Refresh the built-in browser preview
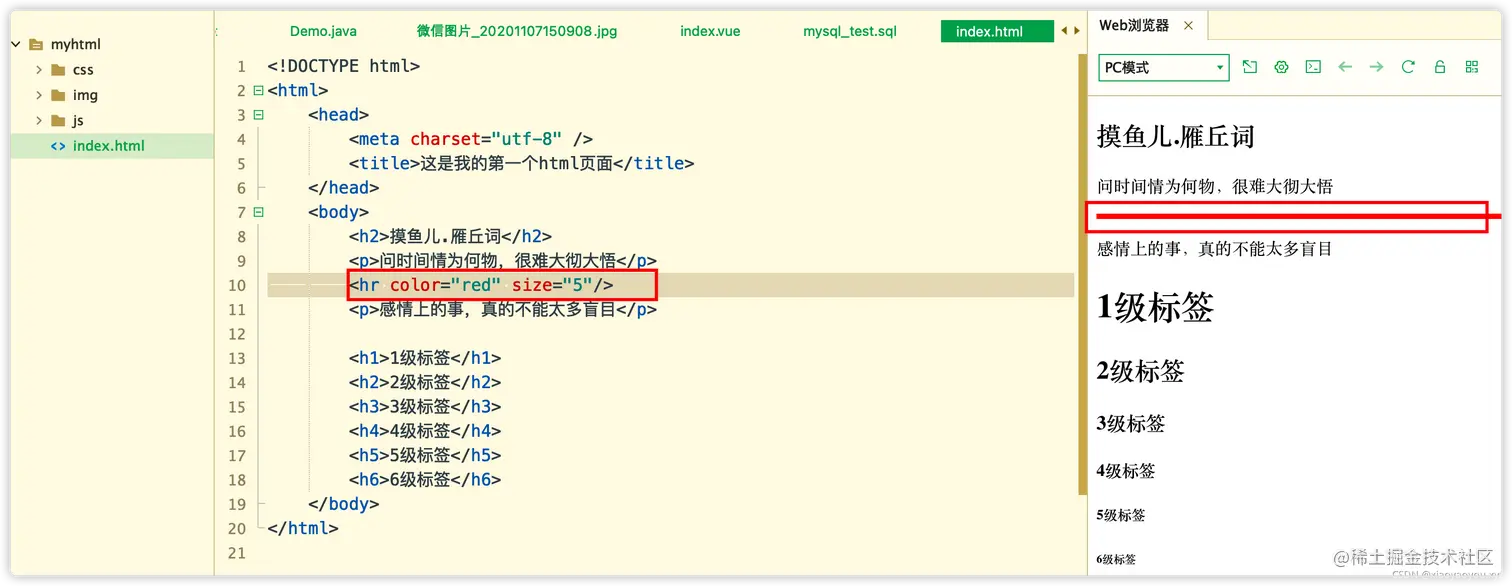This screenshot has height=586, width=1512. click(x=1408, y=67)
